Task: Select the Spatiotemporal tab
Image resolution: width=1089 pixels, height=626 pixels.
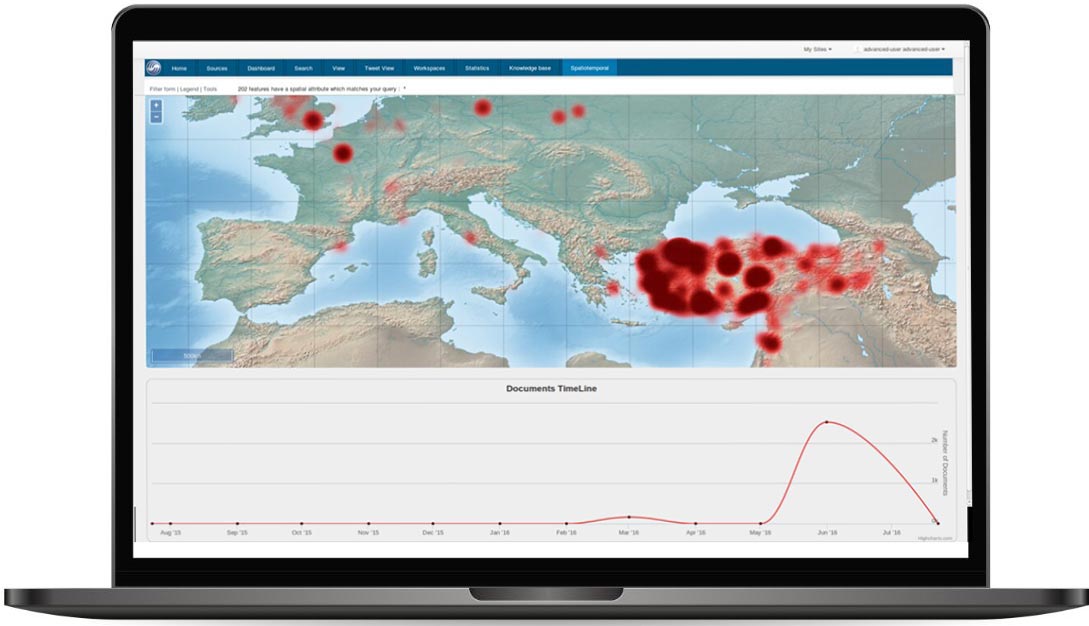Action: (x=589, y=68)
